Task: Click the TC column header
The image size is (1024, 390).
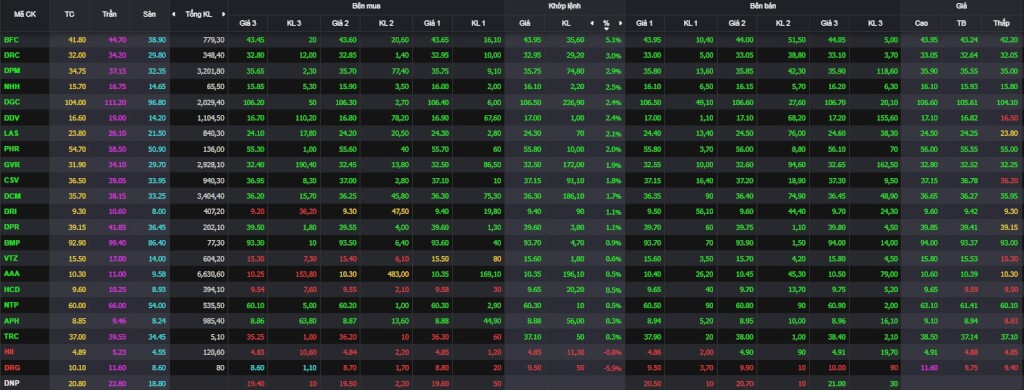Action: (x=71, y=14)
